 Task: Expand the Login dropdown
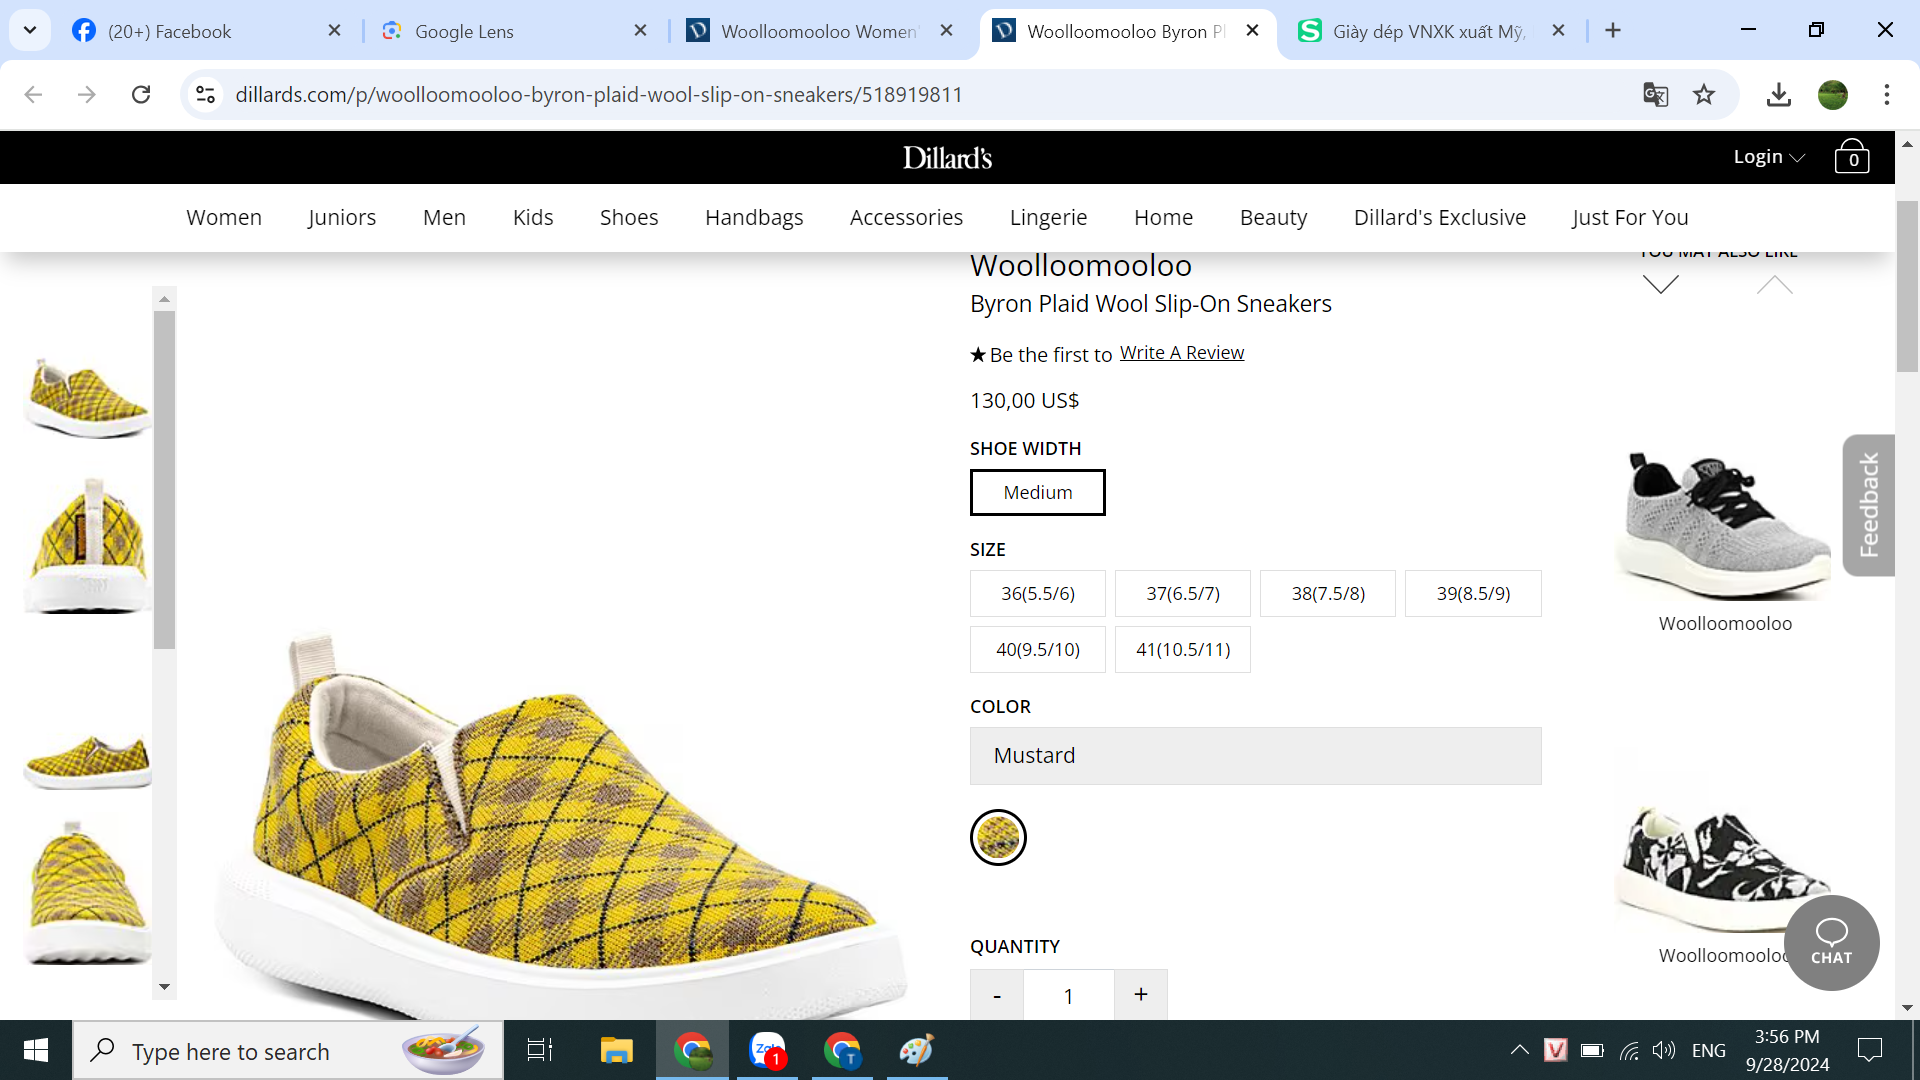point(1768,157)
